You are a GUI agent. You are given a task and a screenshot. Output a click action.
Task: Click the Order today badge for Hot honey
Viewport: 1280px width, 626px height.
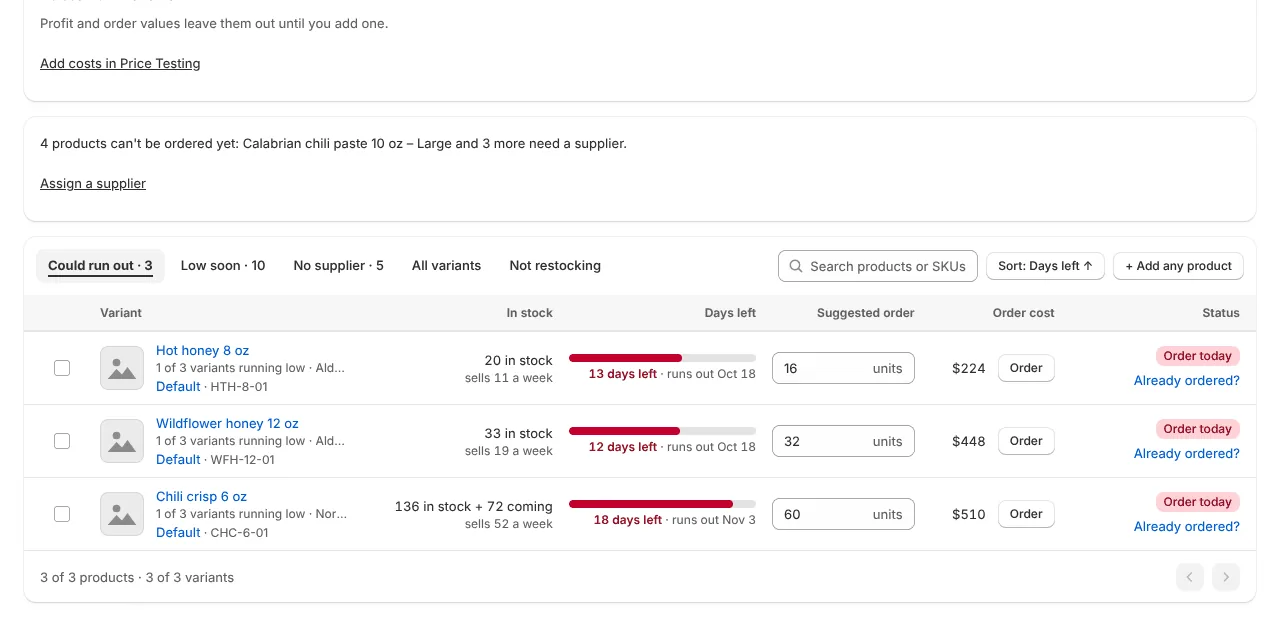(1198, 356)
